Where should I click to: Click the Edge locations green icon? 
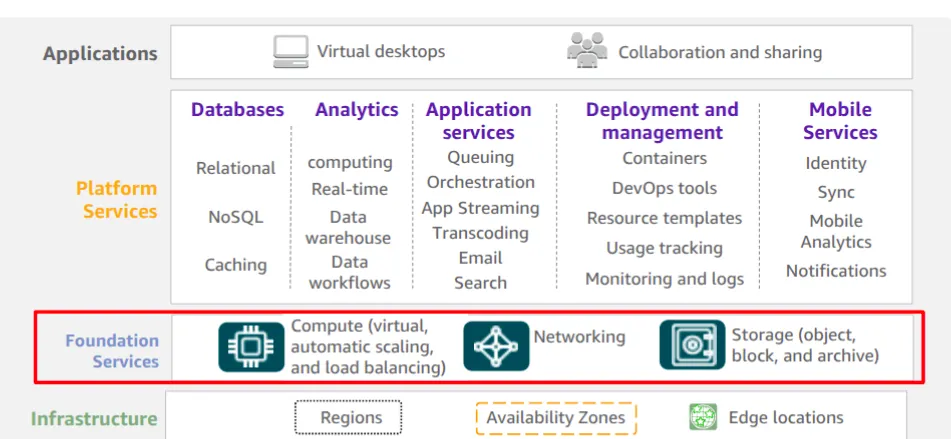pyautogui.click(x=703, y=417)
